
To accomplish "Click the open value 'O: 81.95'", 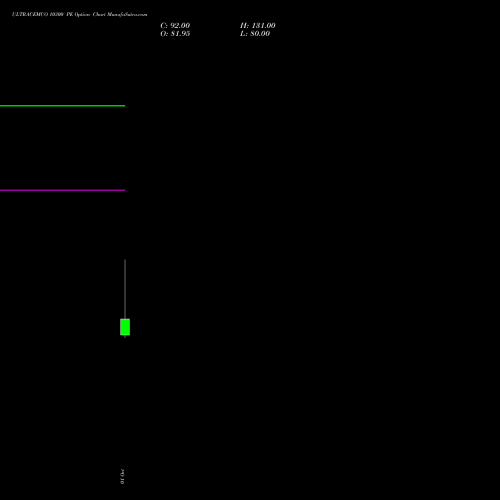I will click(175, 34).
